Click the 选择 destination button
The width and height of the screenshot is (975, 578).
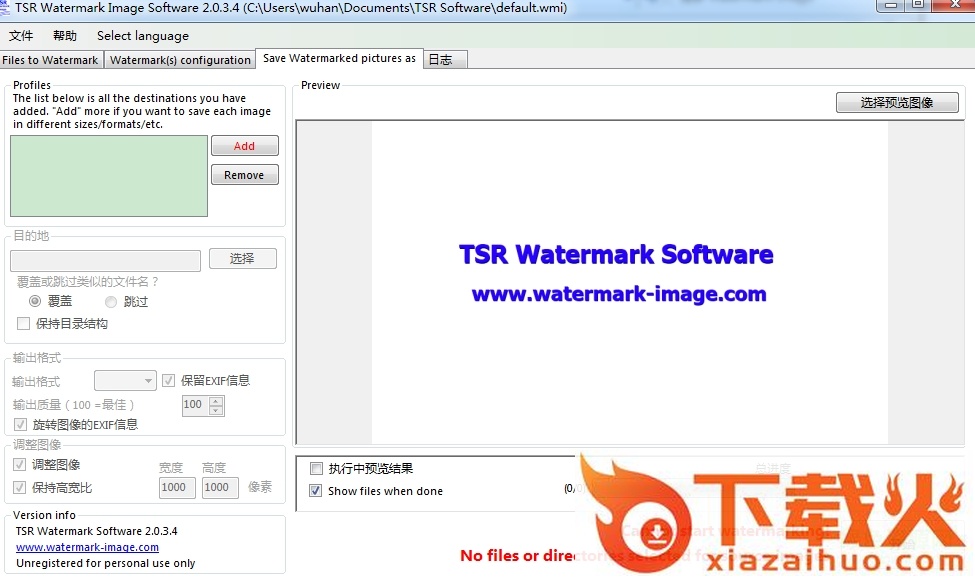click(x=243, y=259)
